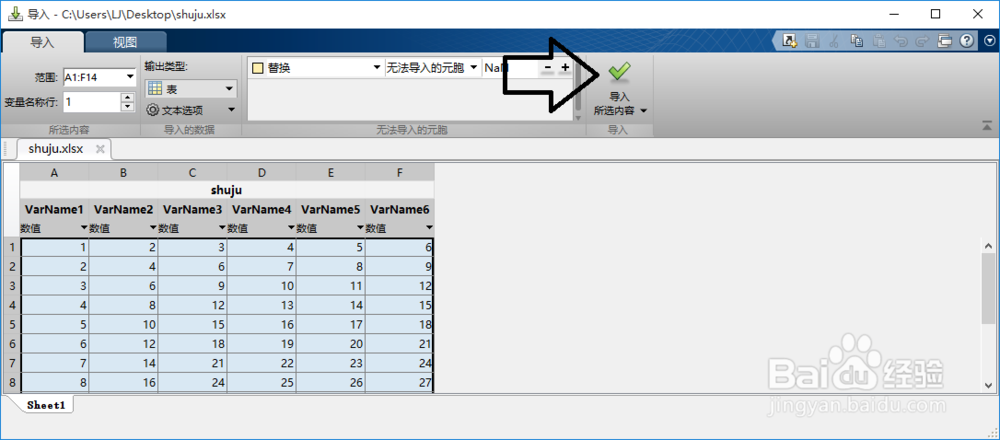The height and width of the screenshot is (440, 1000).
Task: Open the 范围 A1:F14 dropdown
Action: (x=131, y=77)
